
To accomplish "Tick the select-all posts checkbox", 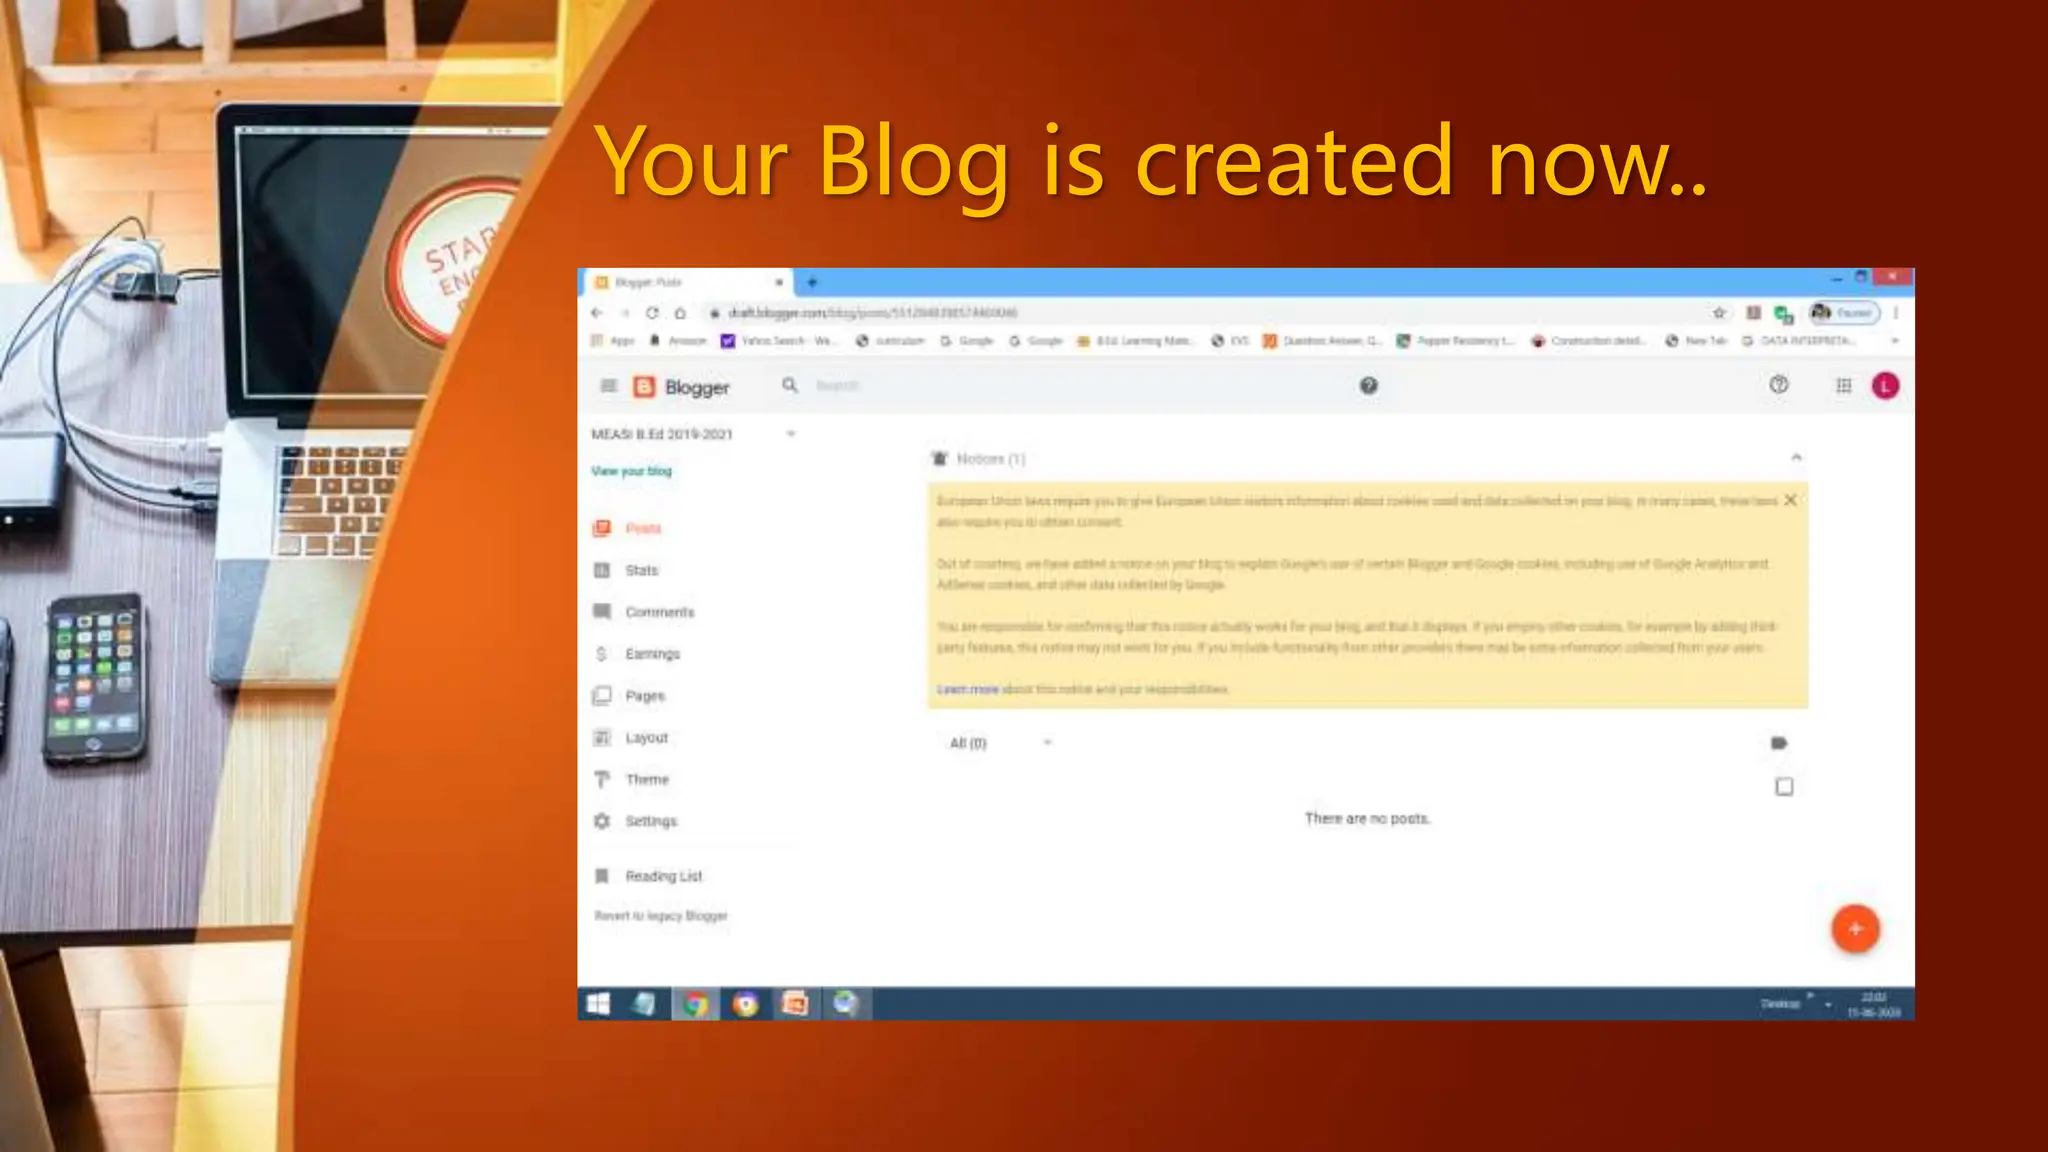I will point(1784,787).
